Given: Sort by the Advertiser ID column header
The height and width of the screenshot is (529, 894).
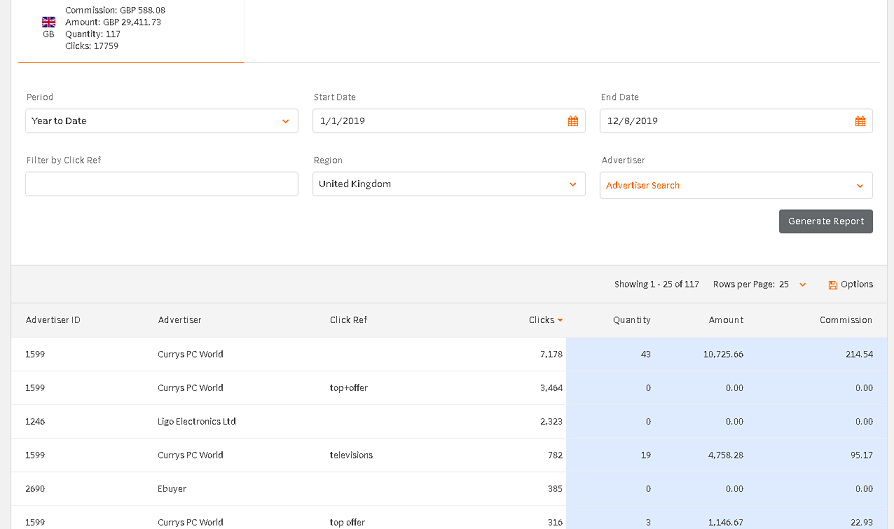Looking at the screenshot, I should point(53,320).
